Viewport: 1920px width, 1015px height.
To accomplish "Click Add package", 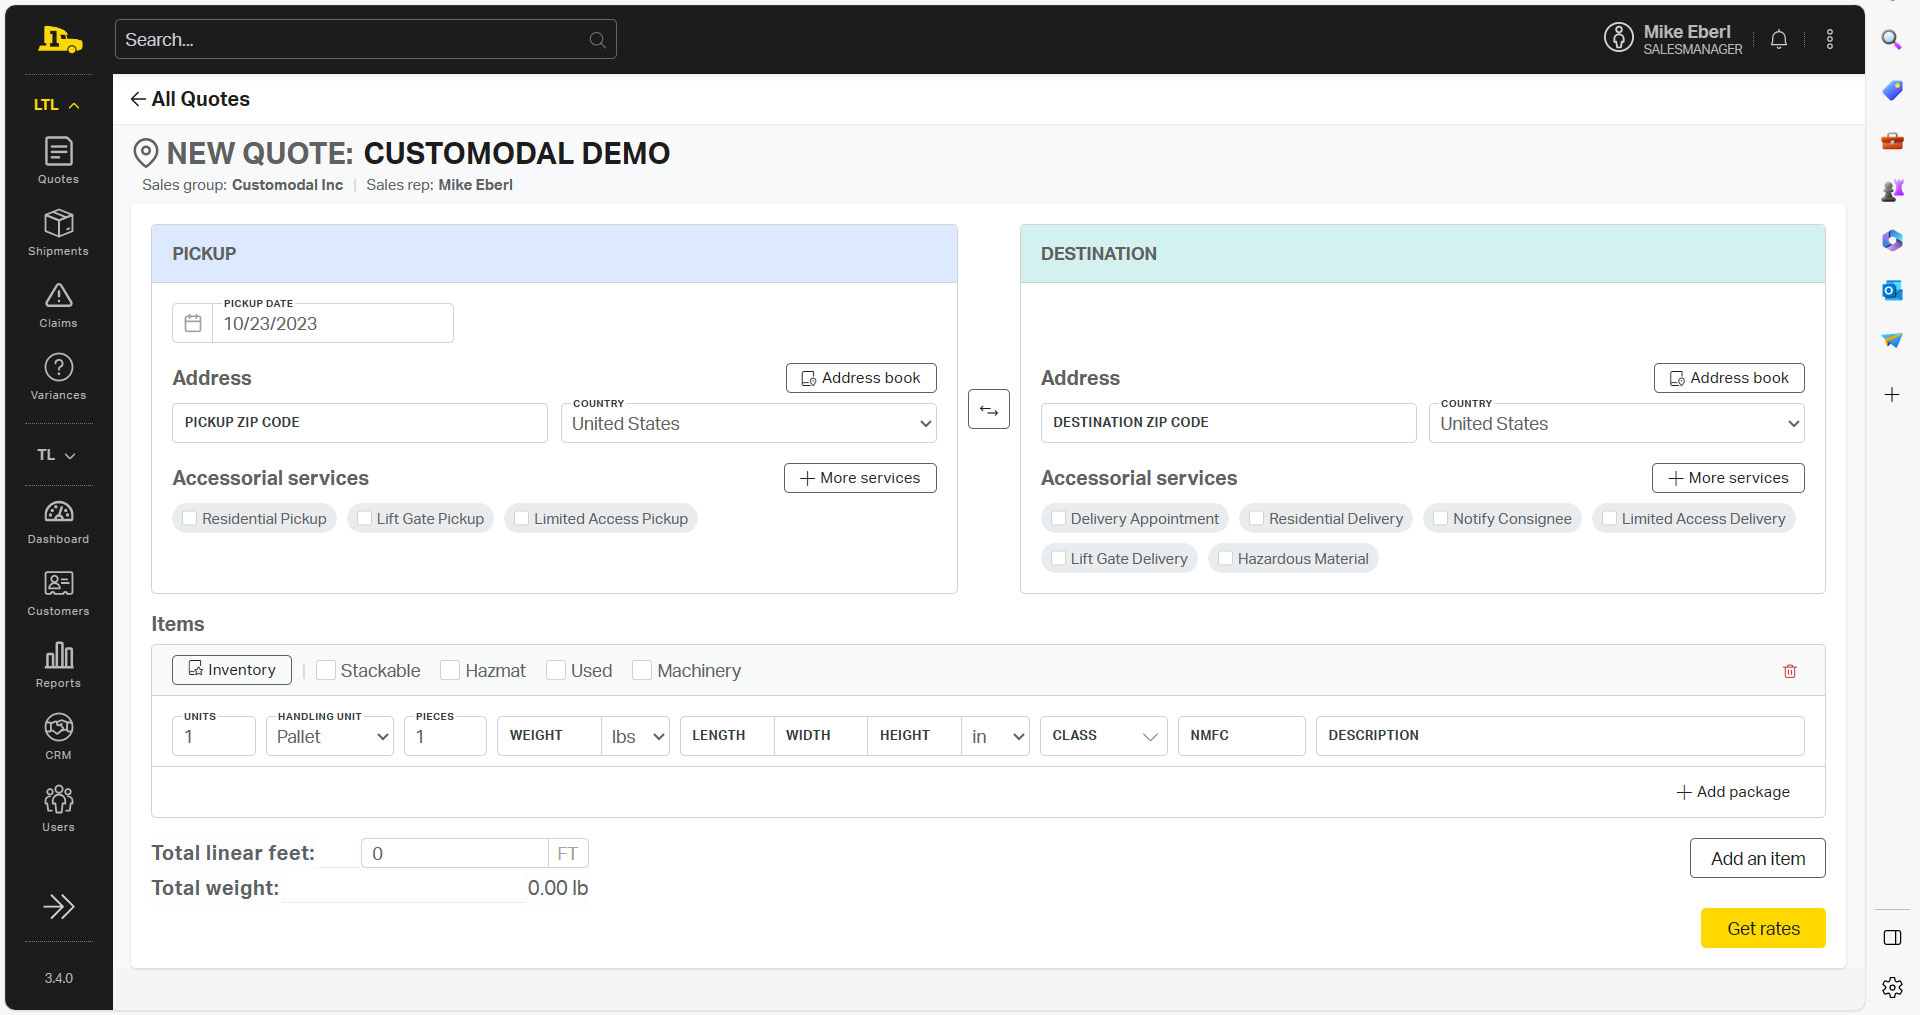I will tap(1733, 792).
